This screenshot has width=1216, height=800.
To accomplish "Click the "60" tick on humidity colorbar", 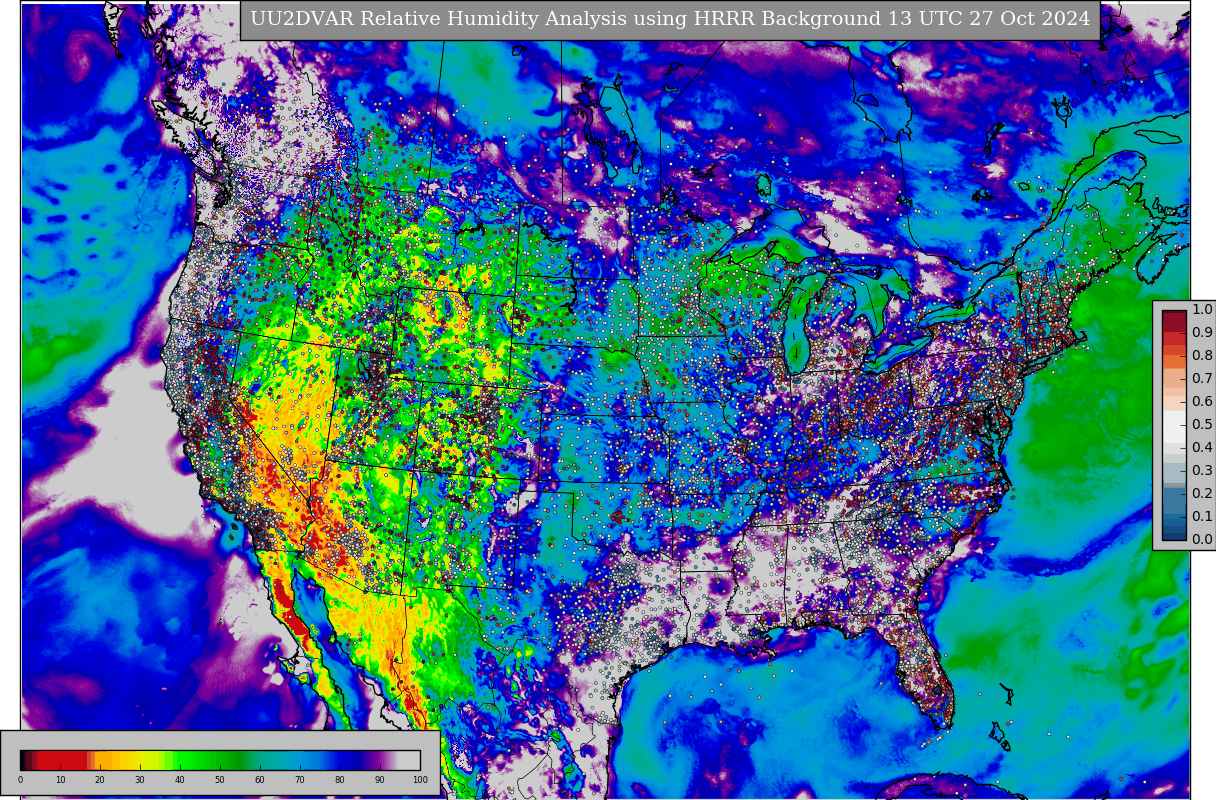I will pyautogui.click(x=260, y=780).
